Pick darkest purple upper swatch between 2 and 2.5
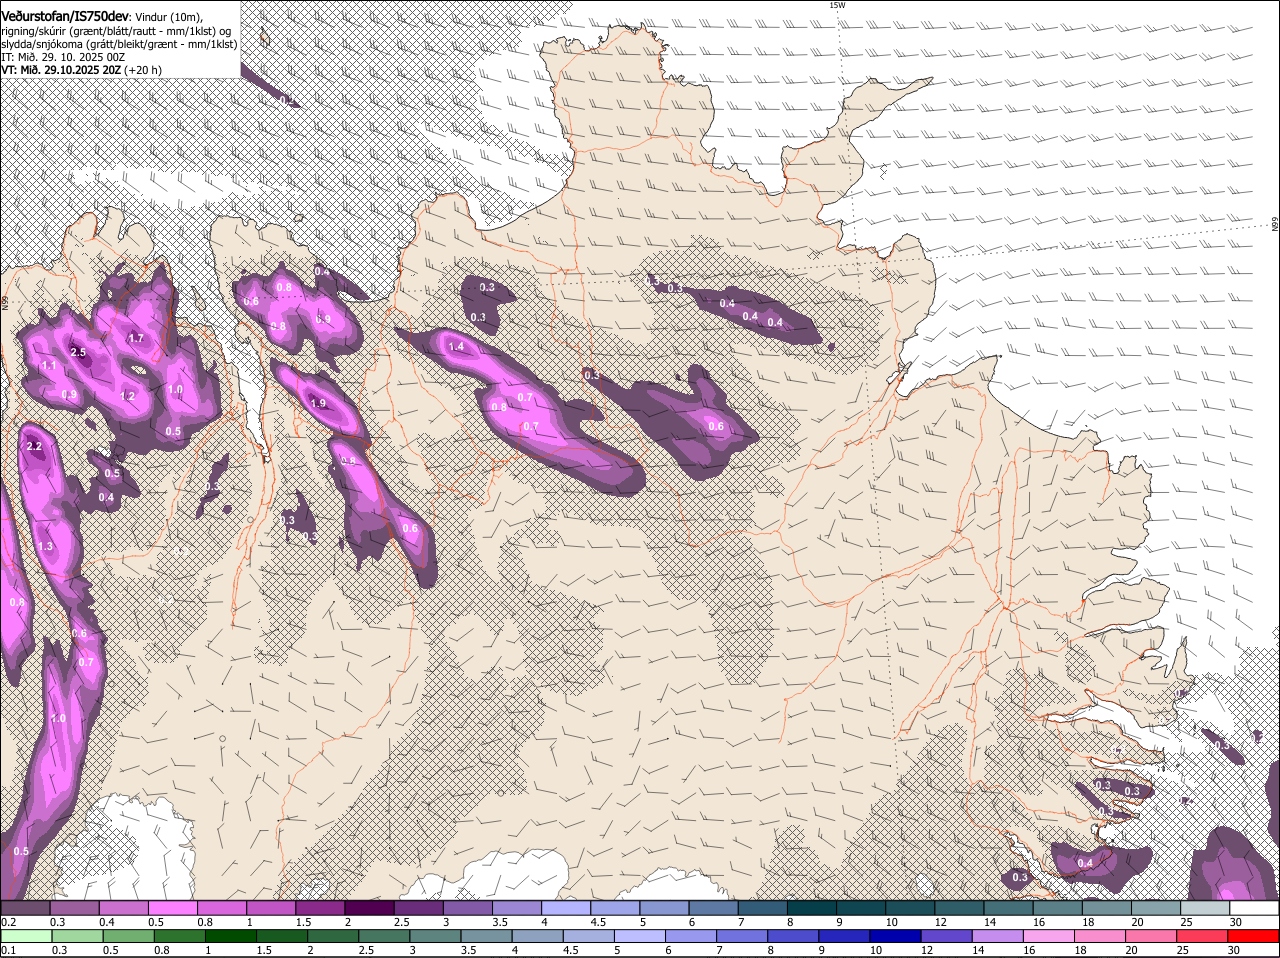 pyautogui.click(x=369, y=908)
